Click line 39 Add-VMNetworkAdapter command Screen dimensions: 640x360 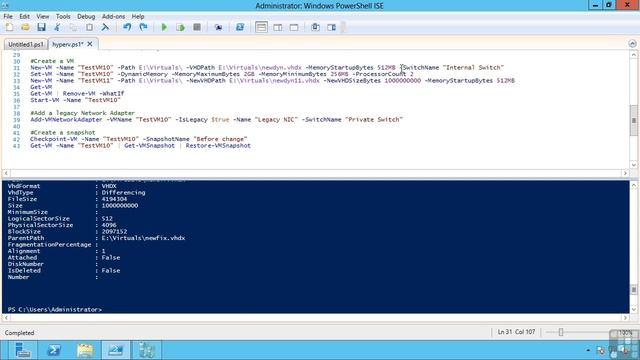[216, 120]
